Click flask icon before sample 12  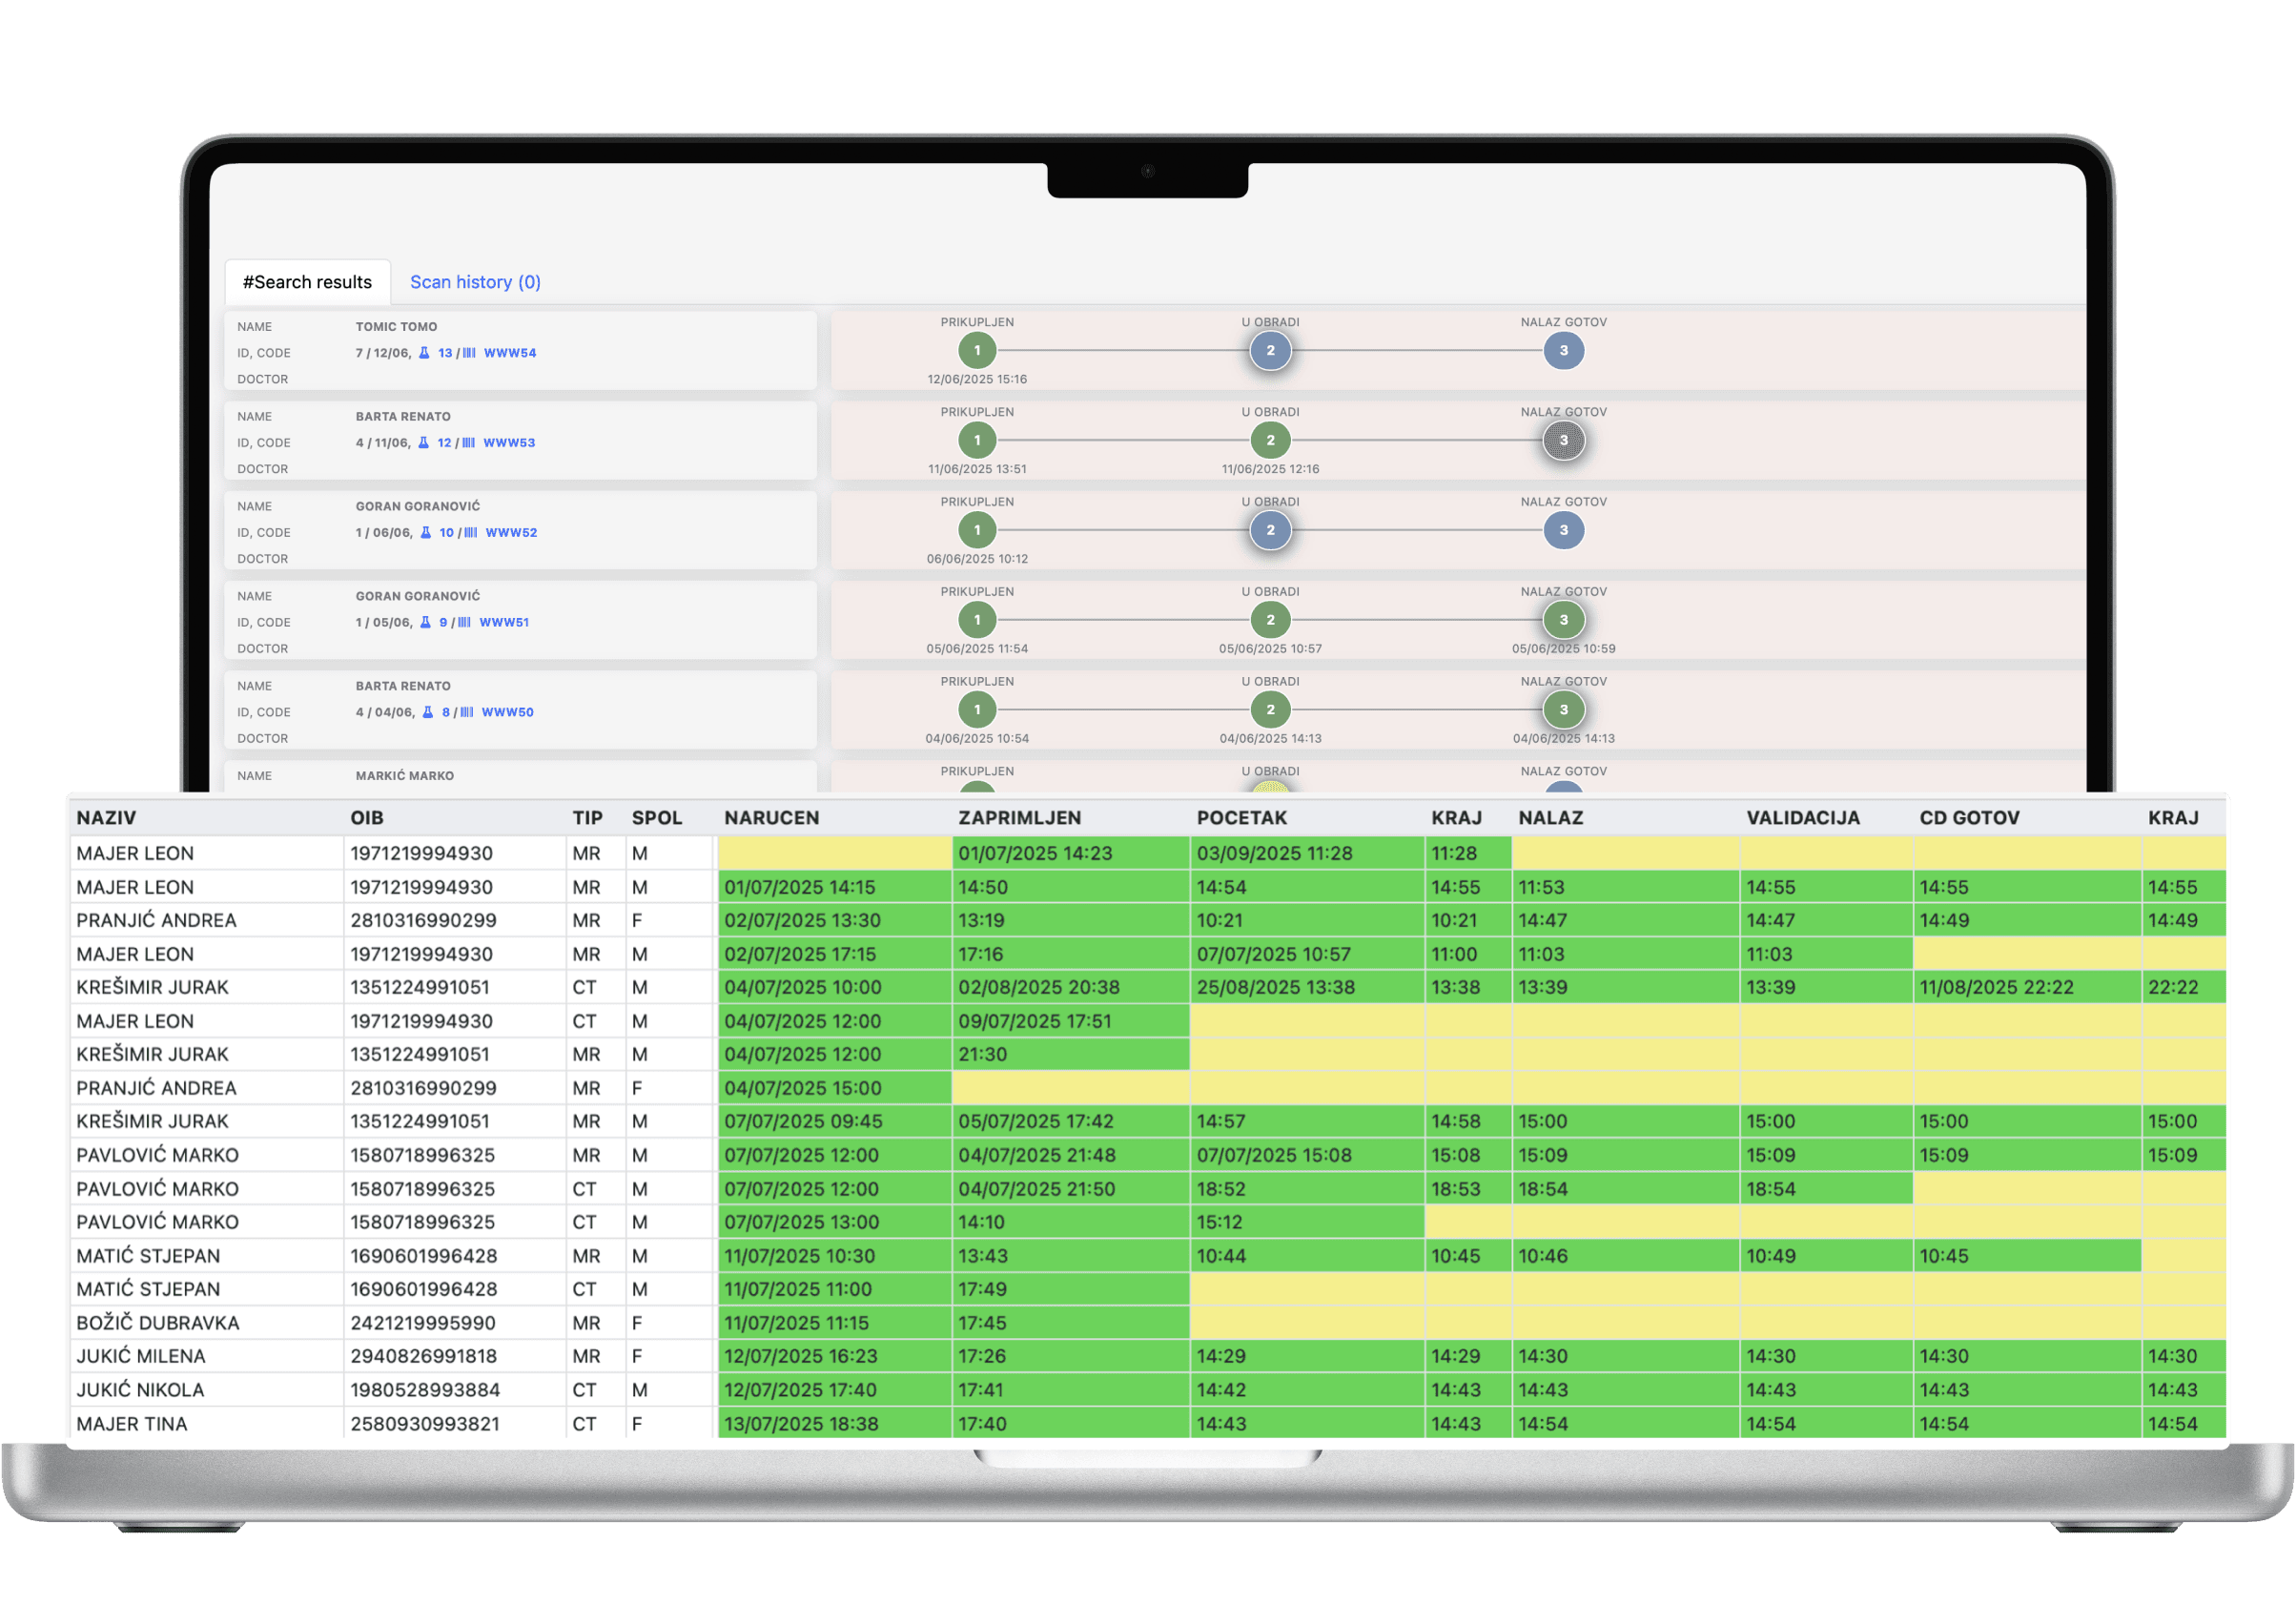click(x=423, y=443)
